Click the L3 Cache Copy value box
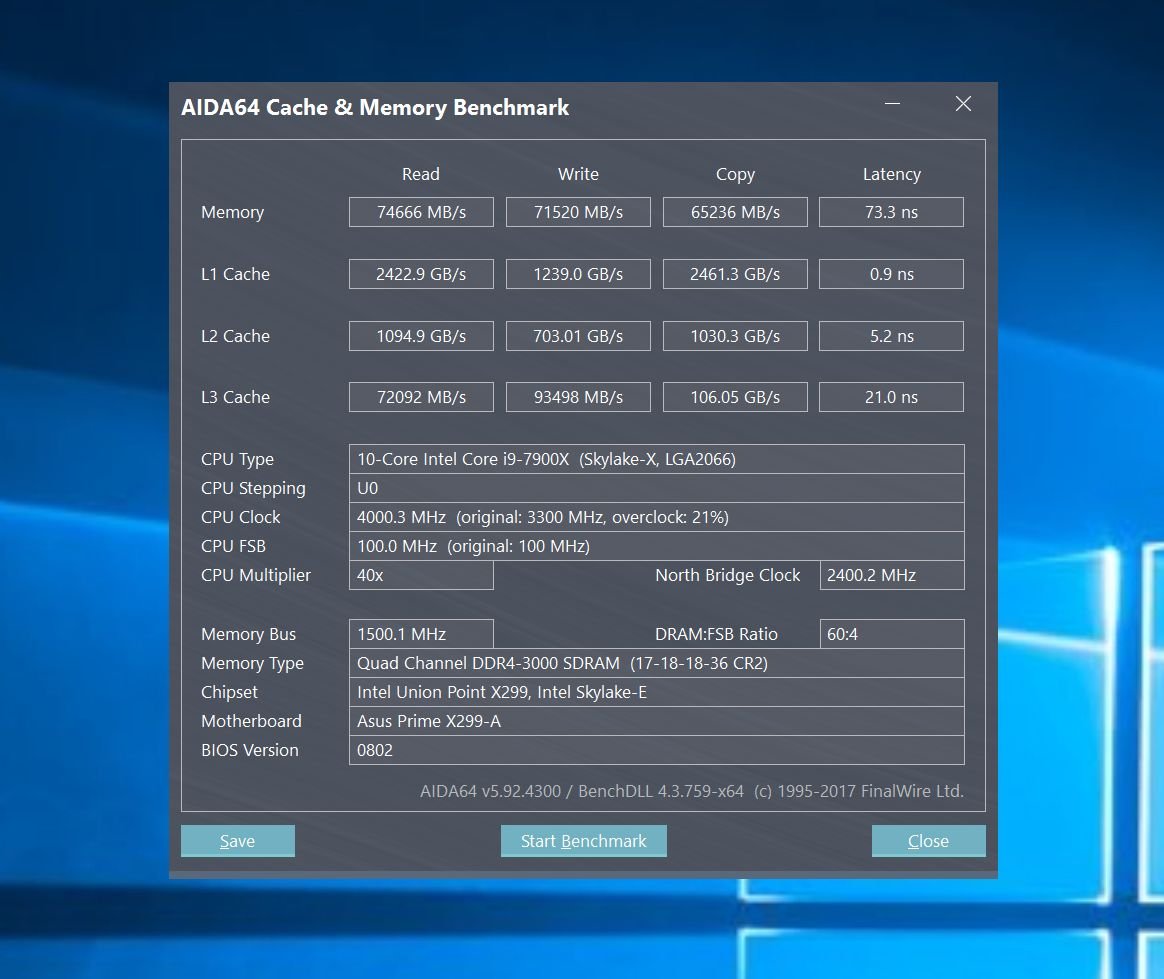 pos(735,397)
